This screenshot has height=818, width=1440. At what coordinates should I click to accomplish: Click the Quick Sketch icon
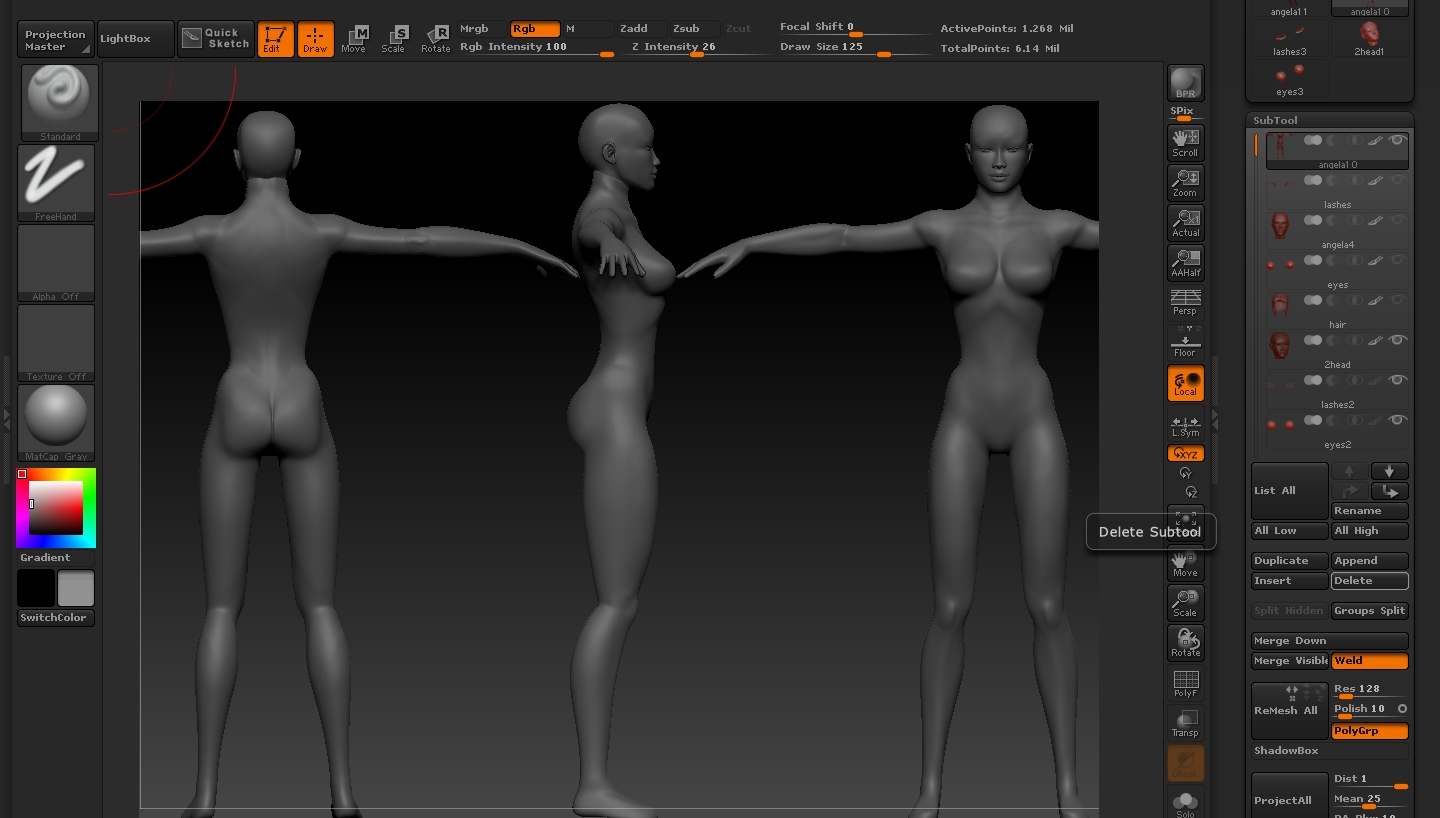pos(216,39)
